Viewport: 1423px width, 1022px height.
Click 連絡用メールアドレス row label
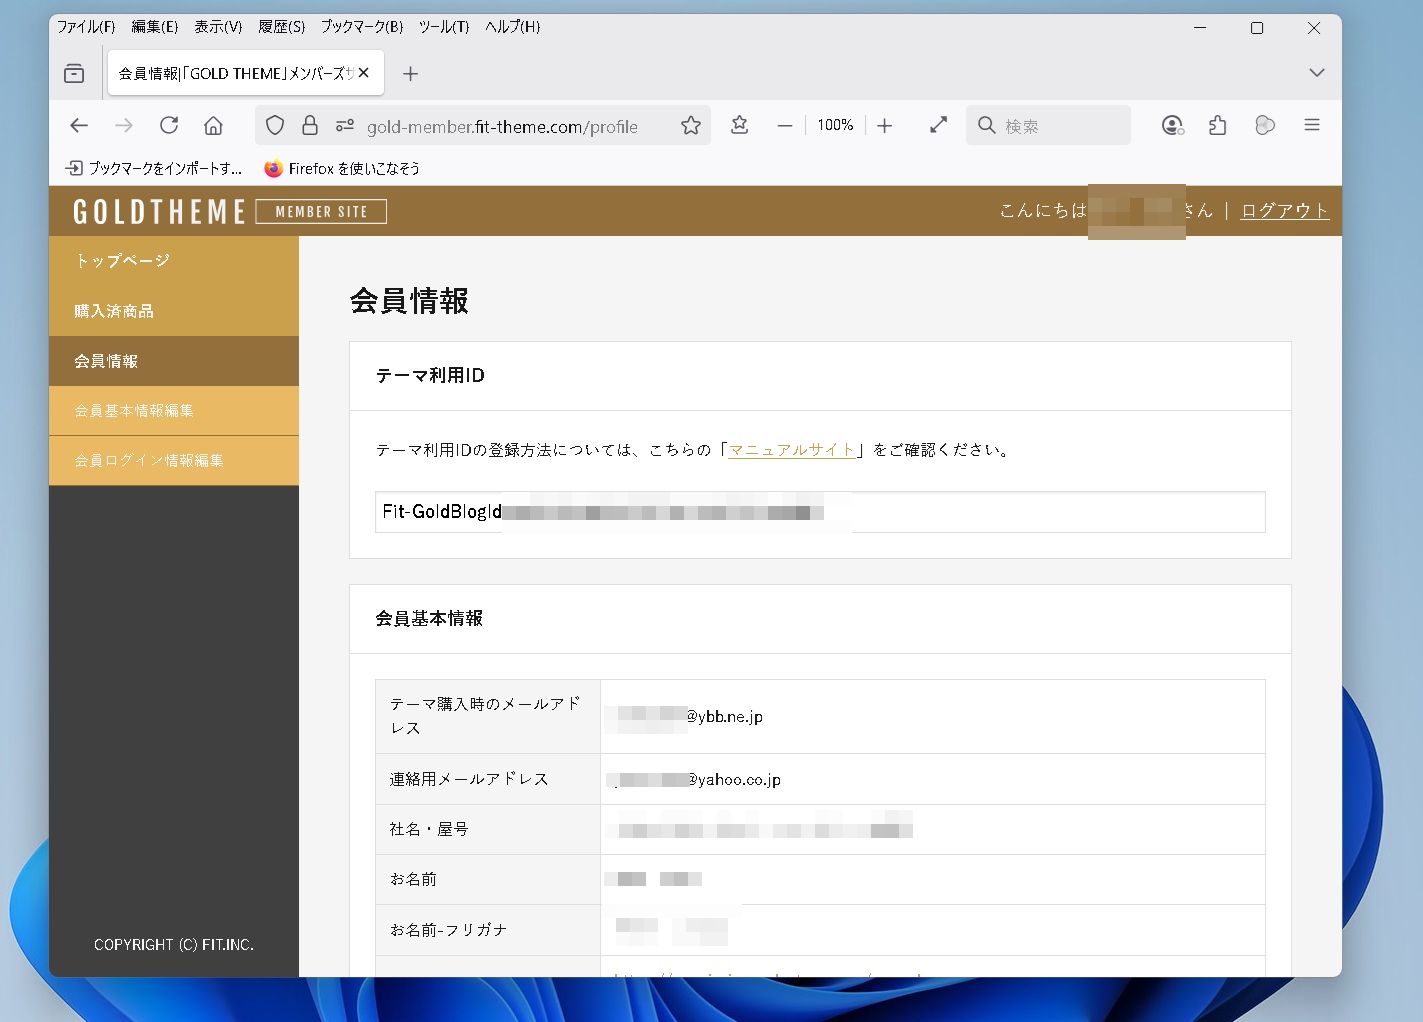487,779
